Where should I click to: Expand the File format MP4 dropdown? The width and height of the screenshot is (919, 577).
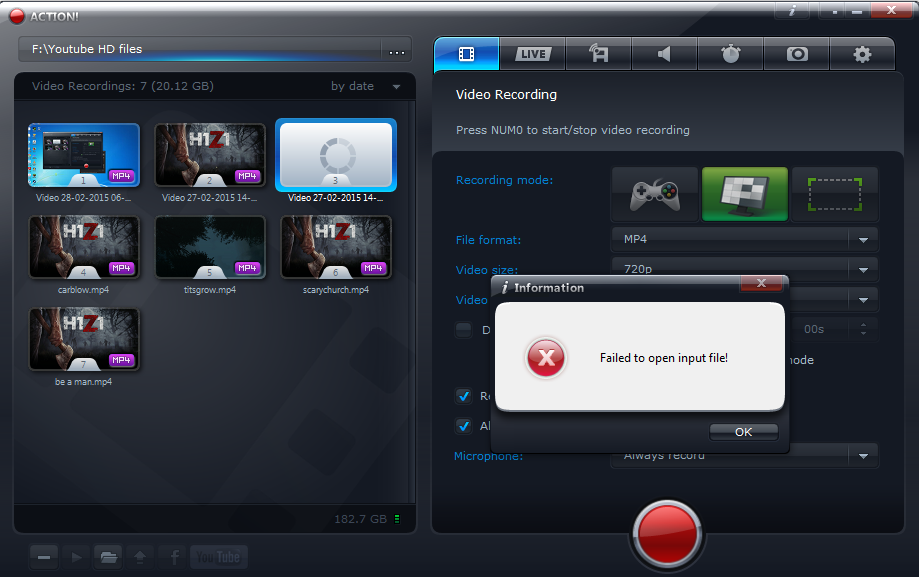(x=862, y=240)
